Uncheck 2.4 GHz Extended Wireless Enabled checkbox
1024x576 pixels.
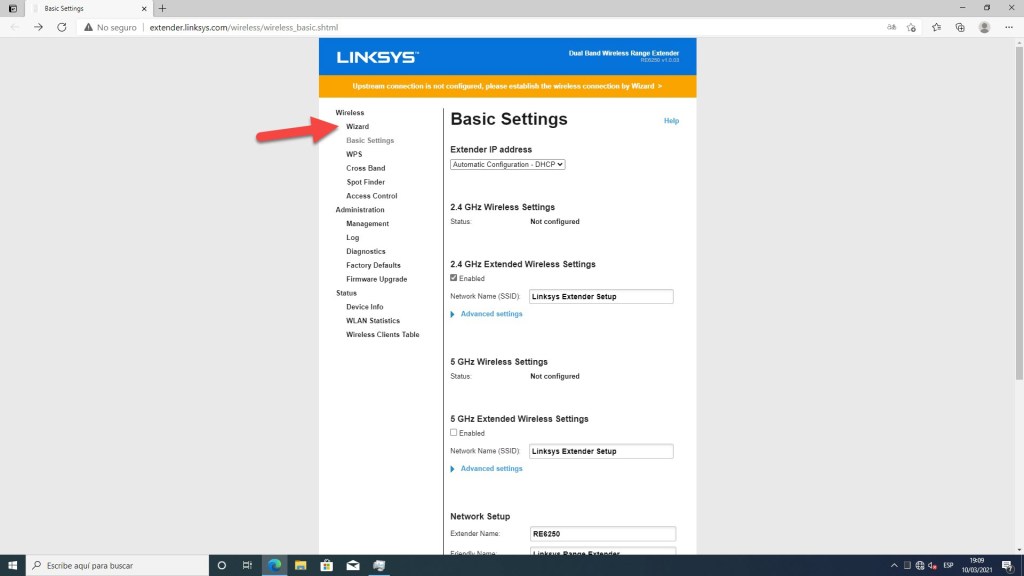coord(454,278)
